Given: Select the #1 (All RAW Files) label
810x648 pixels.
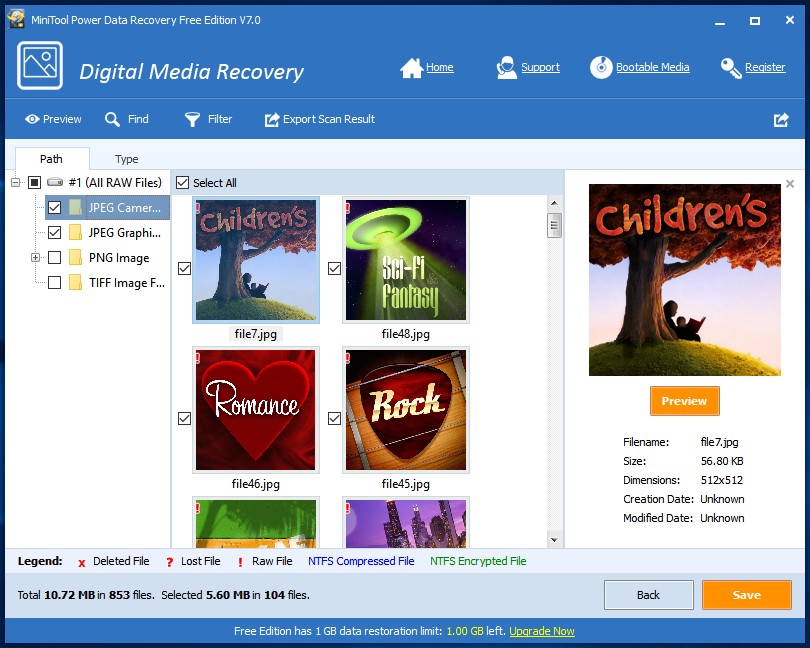Looking at the screenshot, I should pos(115,182).
